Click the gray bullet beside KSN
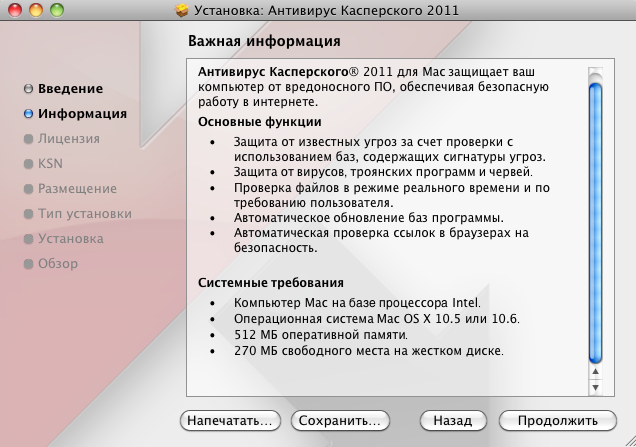Screen dimensions: 636x447 [28, 164]
